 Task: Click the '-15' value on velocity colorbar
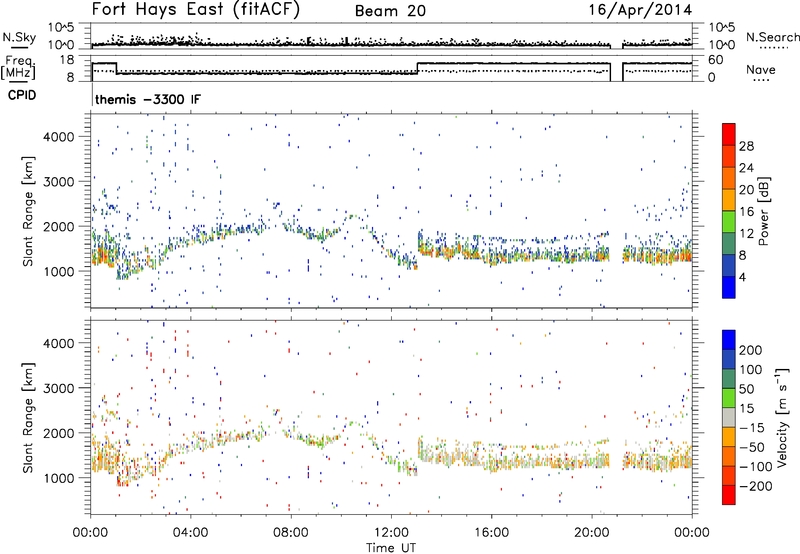(x=751, y=428)
